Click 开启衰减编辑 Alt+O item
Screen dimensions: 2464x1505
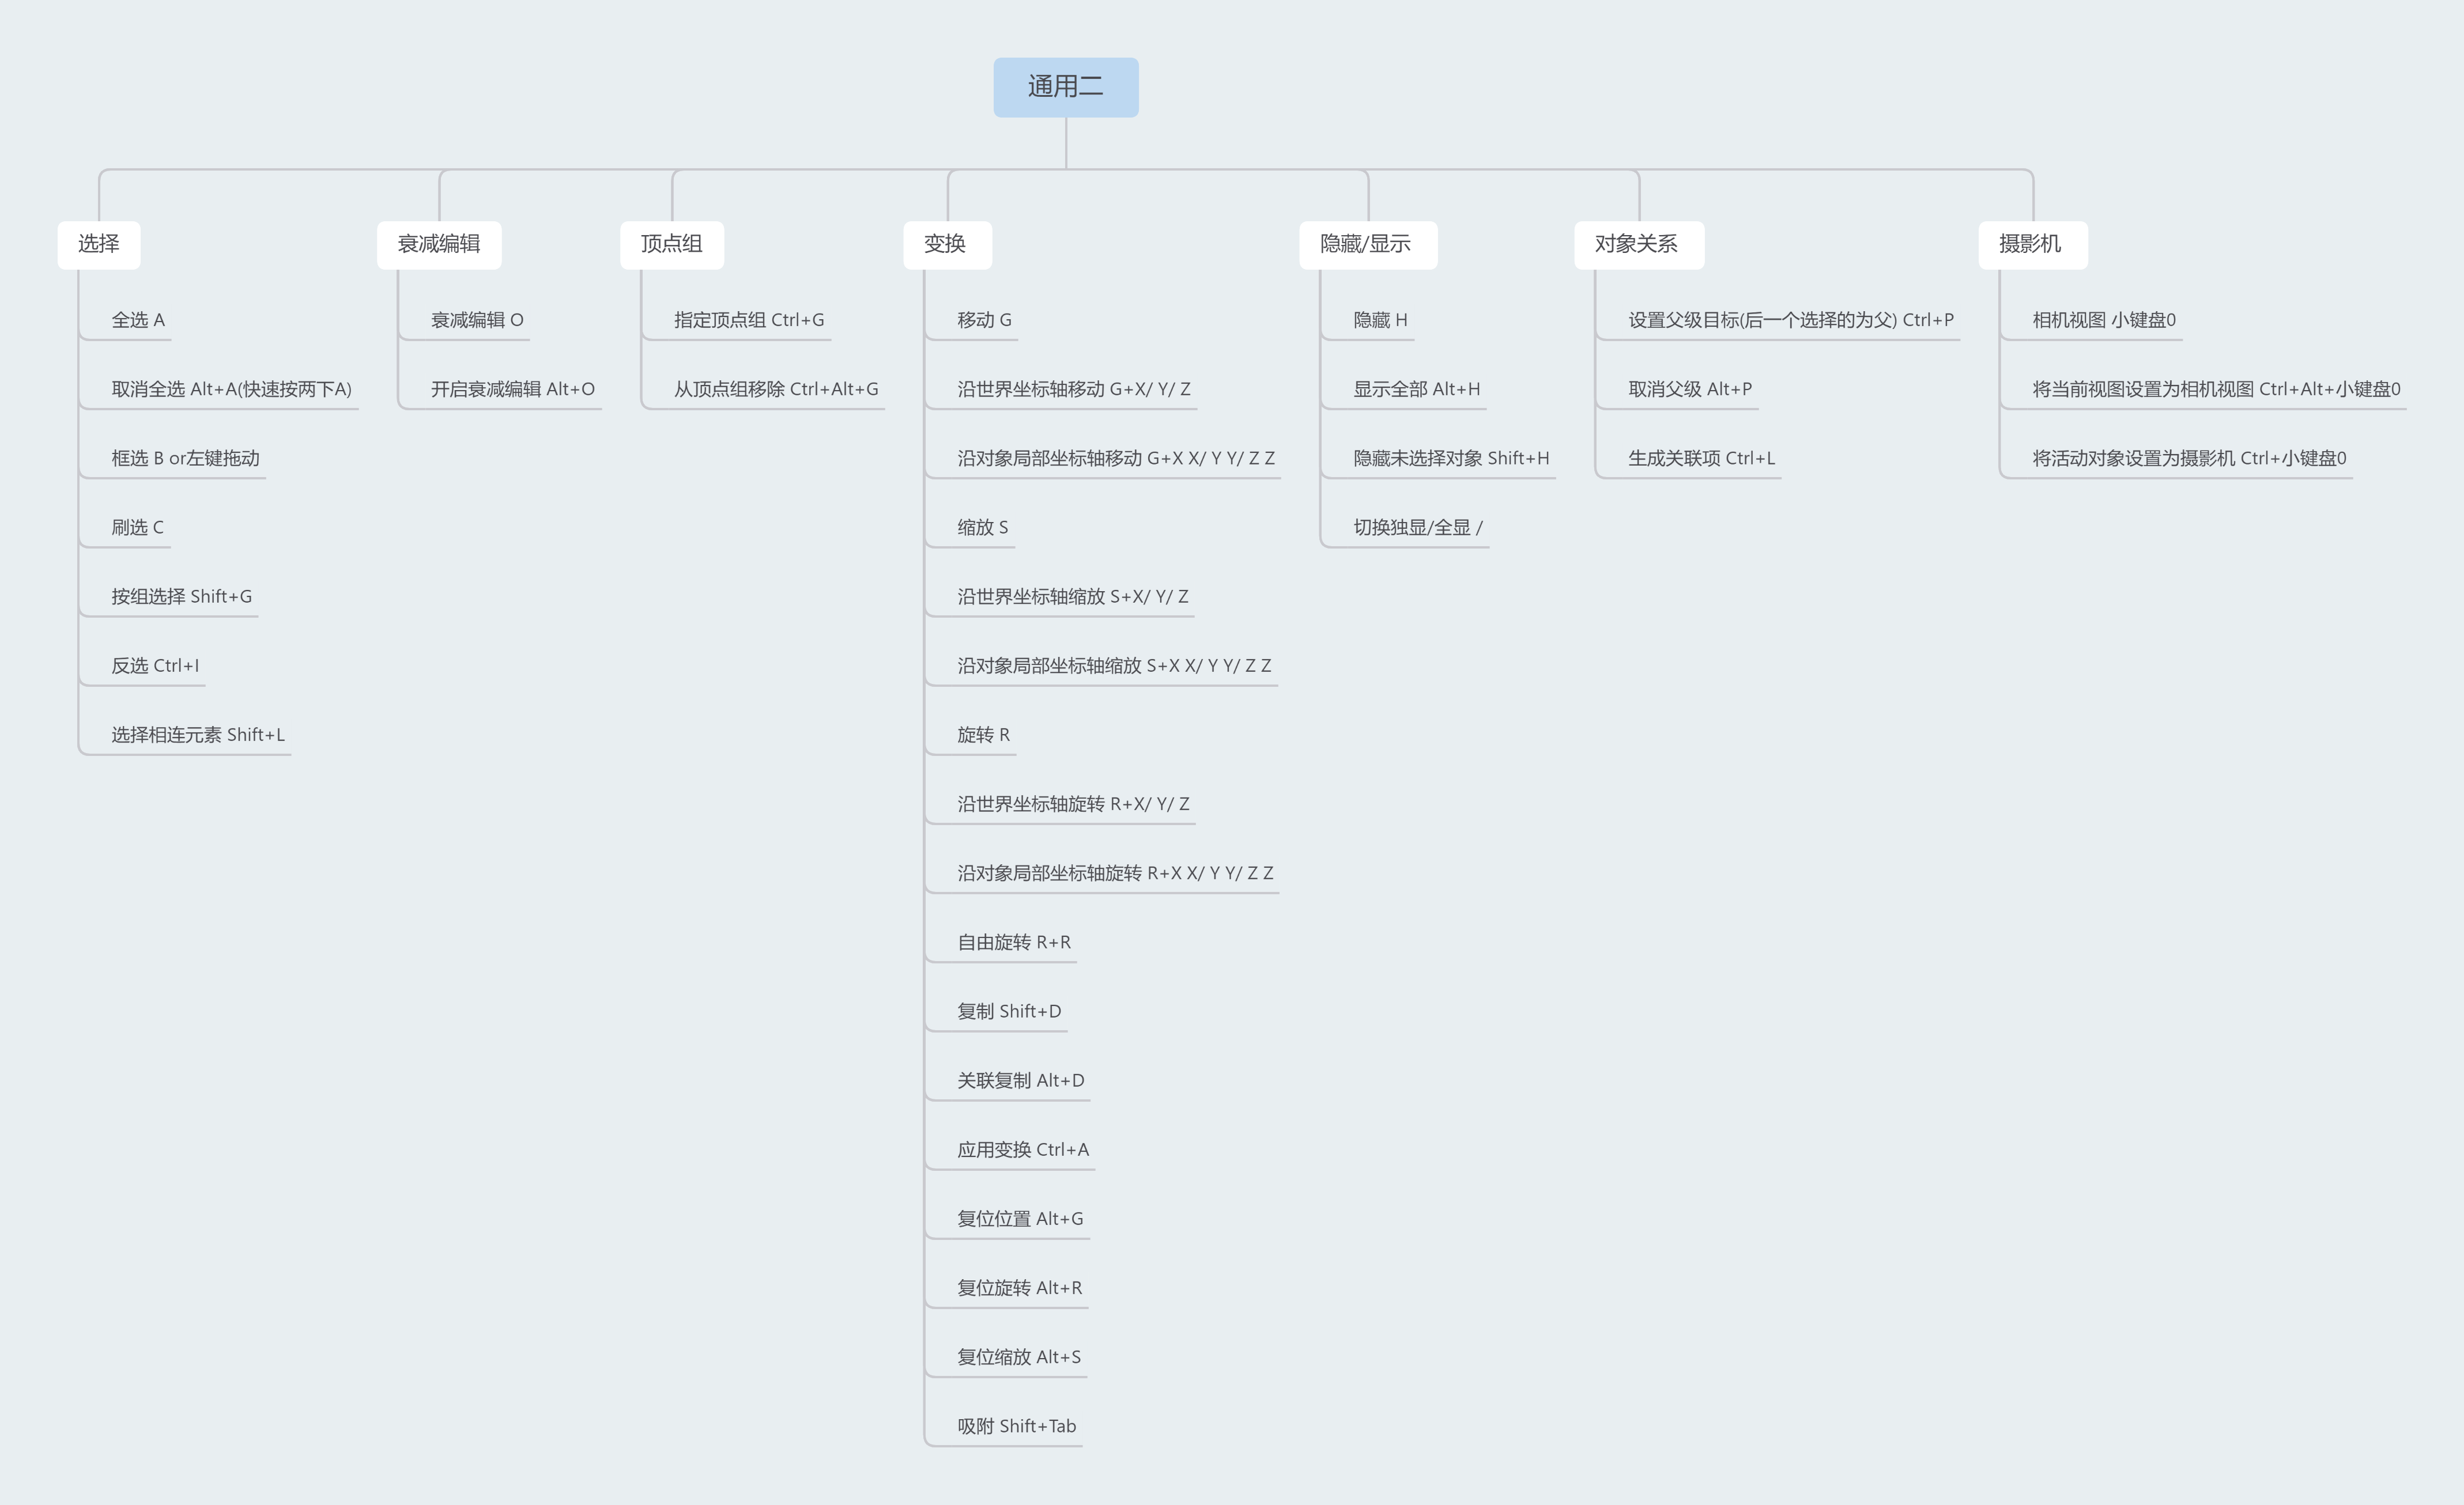tap(512, 389)
